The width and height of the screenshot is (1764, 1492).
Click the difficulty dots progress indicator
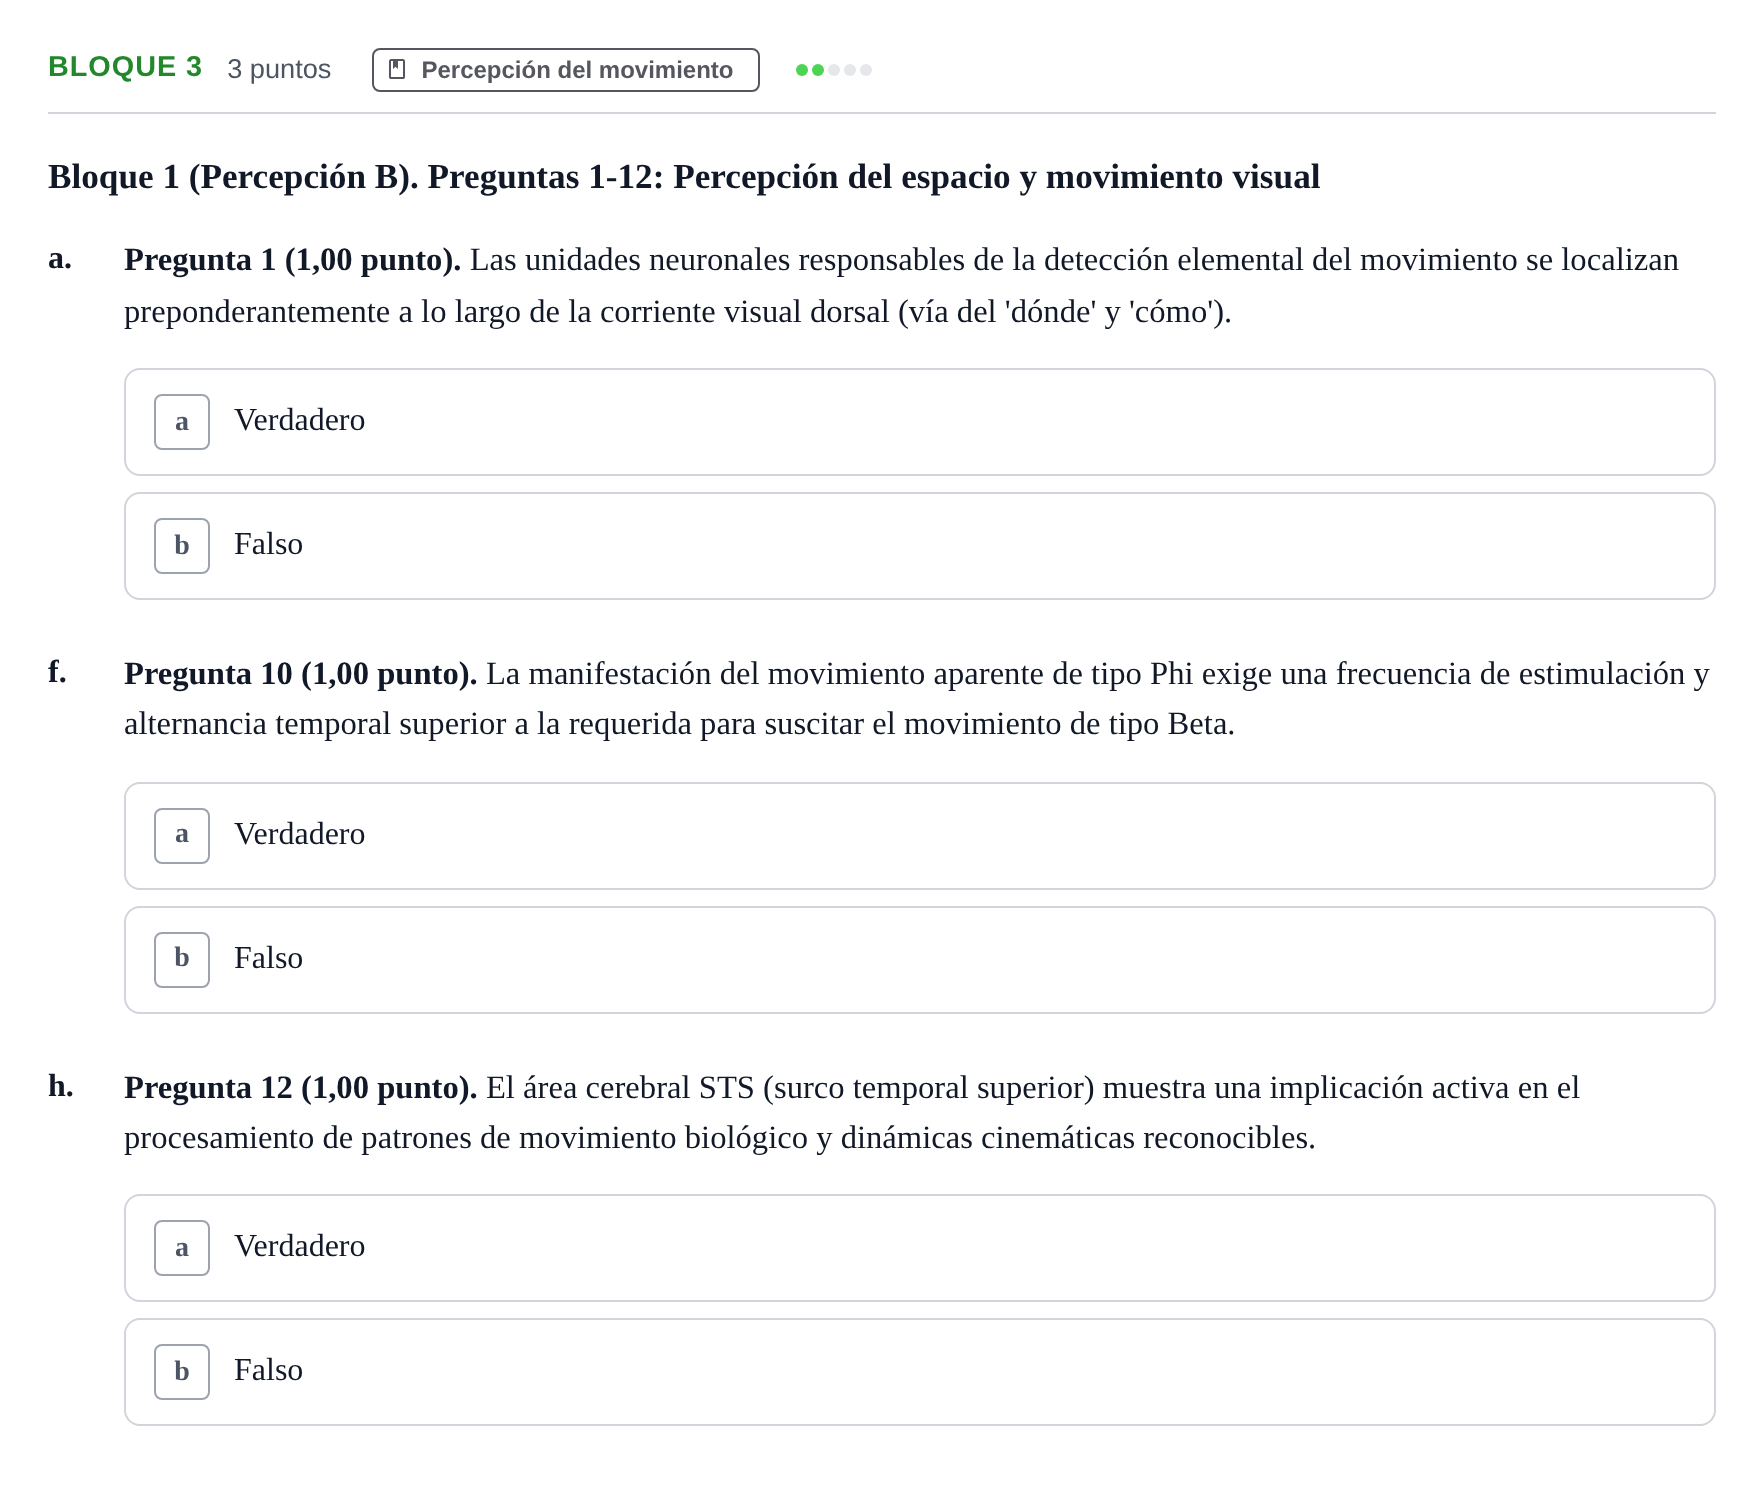pyautogui.click(x=833, y=70)
